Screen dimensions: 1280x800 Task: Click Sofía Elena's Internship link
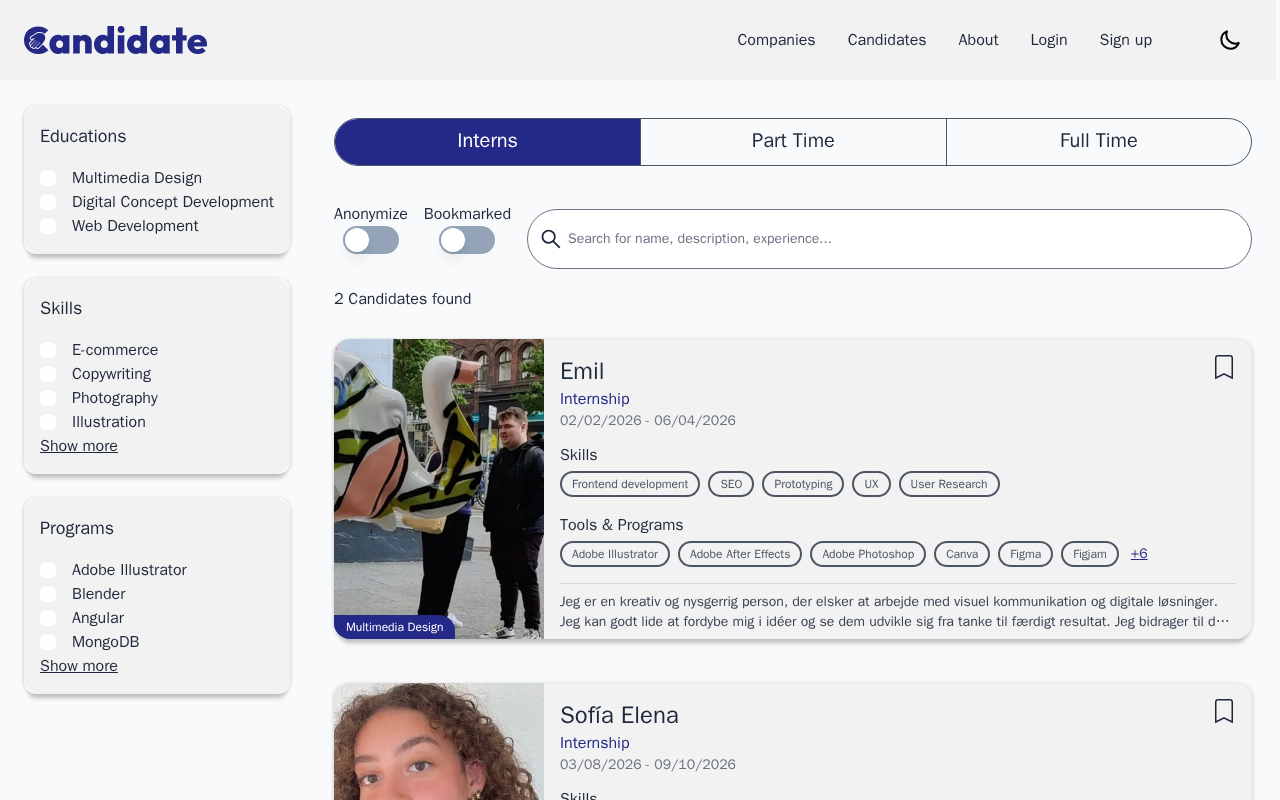tap(595, 743)
